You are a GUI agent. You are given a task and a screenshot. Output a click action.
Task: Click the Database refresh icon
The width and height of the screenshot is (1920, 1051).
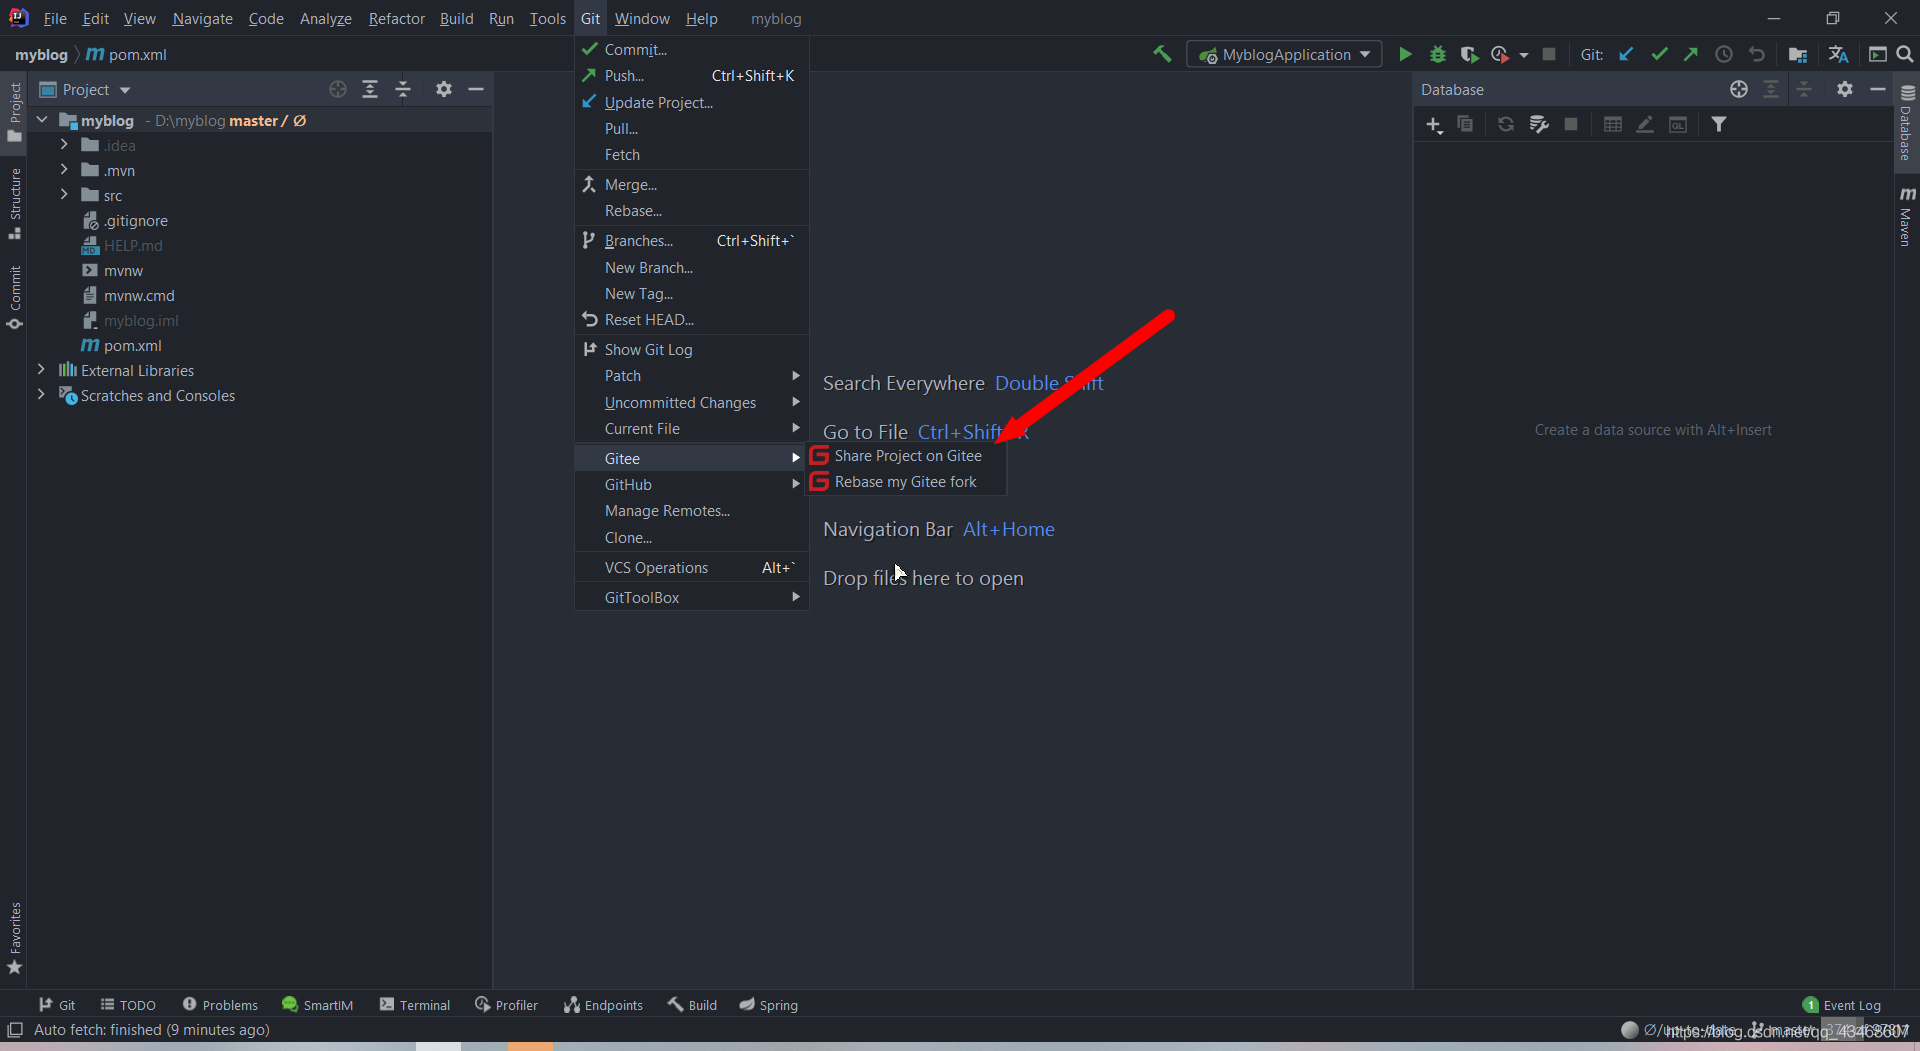point(1505,124)
